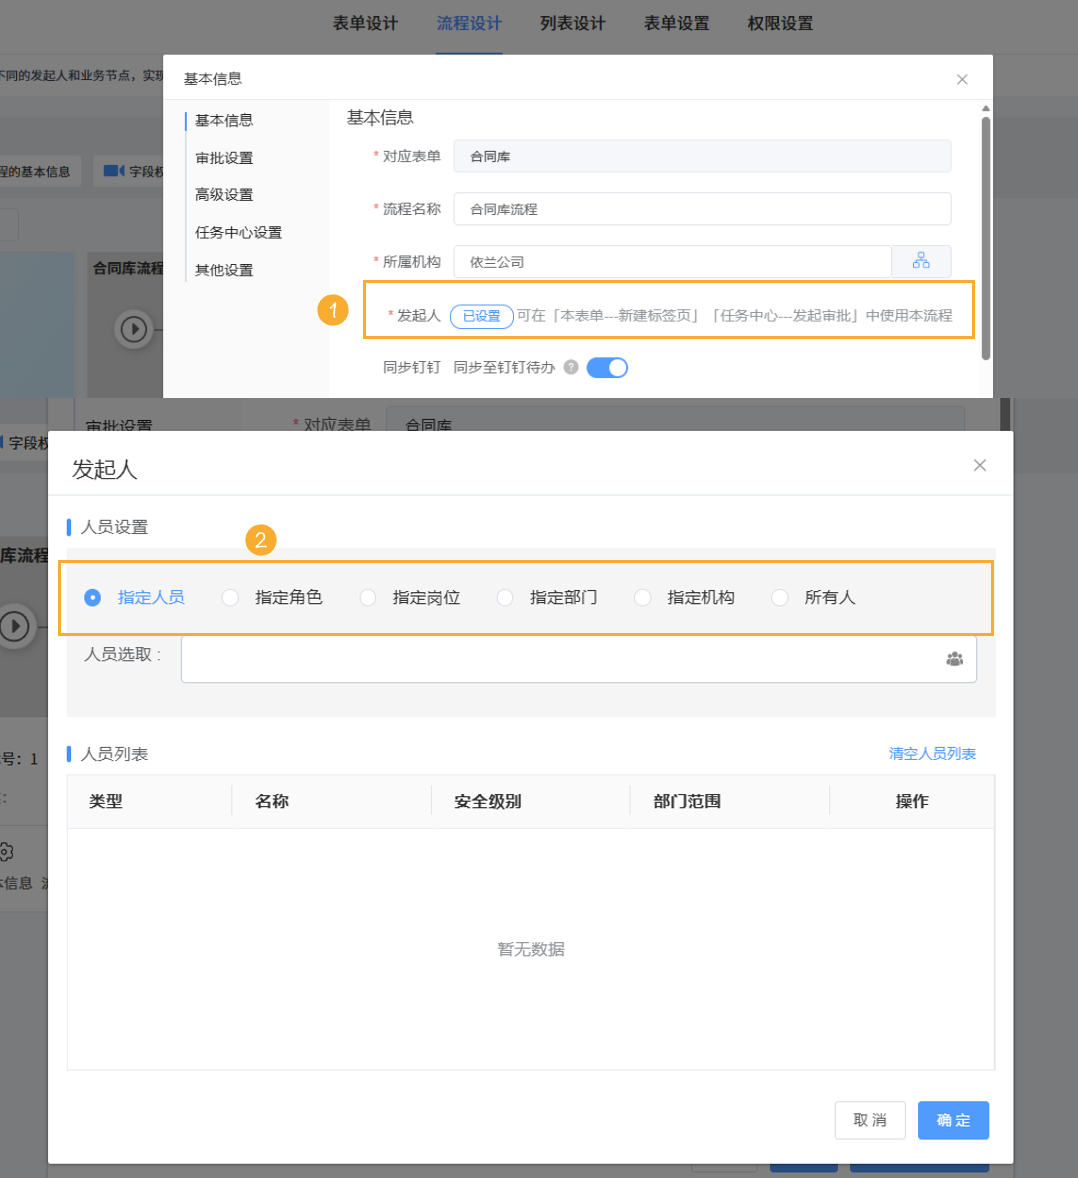Click 对应表单 field showing 合同库

pos(702,156)
